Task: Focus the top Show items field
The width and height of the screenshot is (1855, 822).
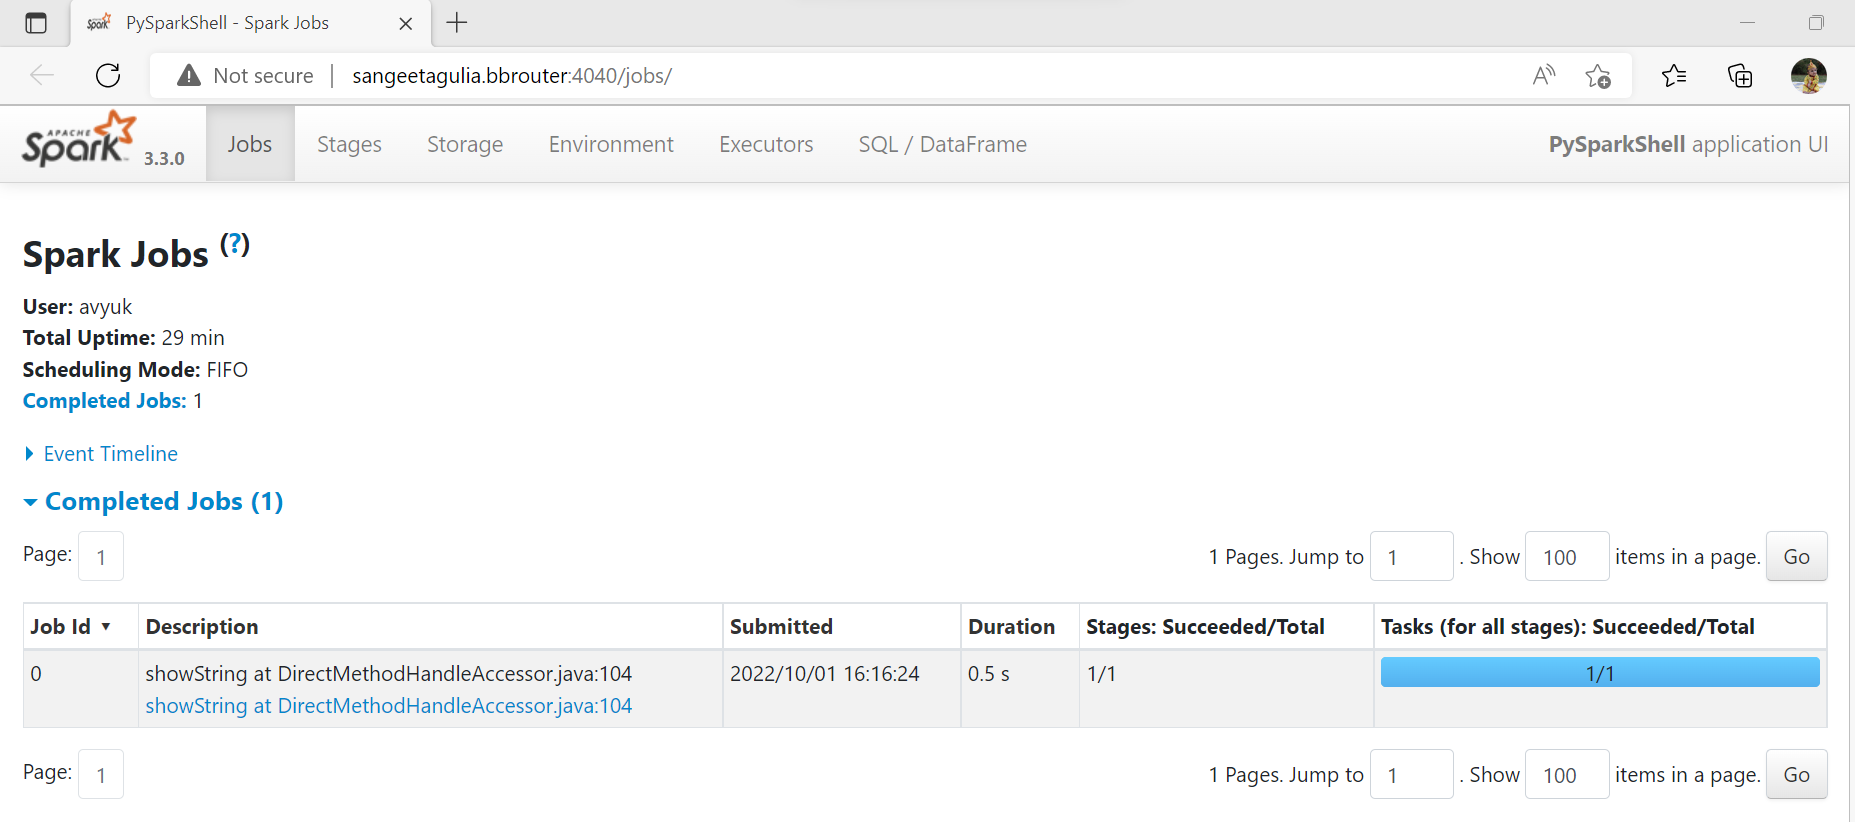Action: (x=1567, y=556)
